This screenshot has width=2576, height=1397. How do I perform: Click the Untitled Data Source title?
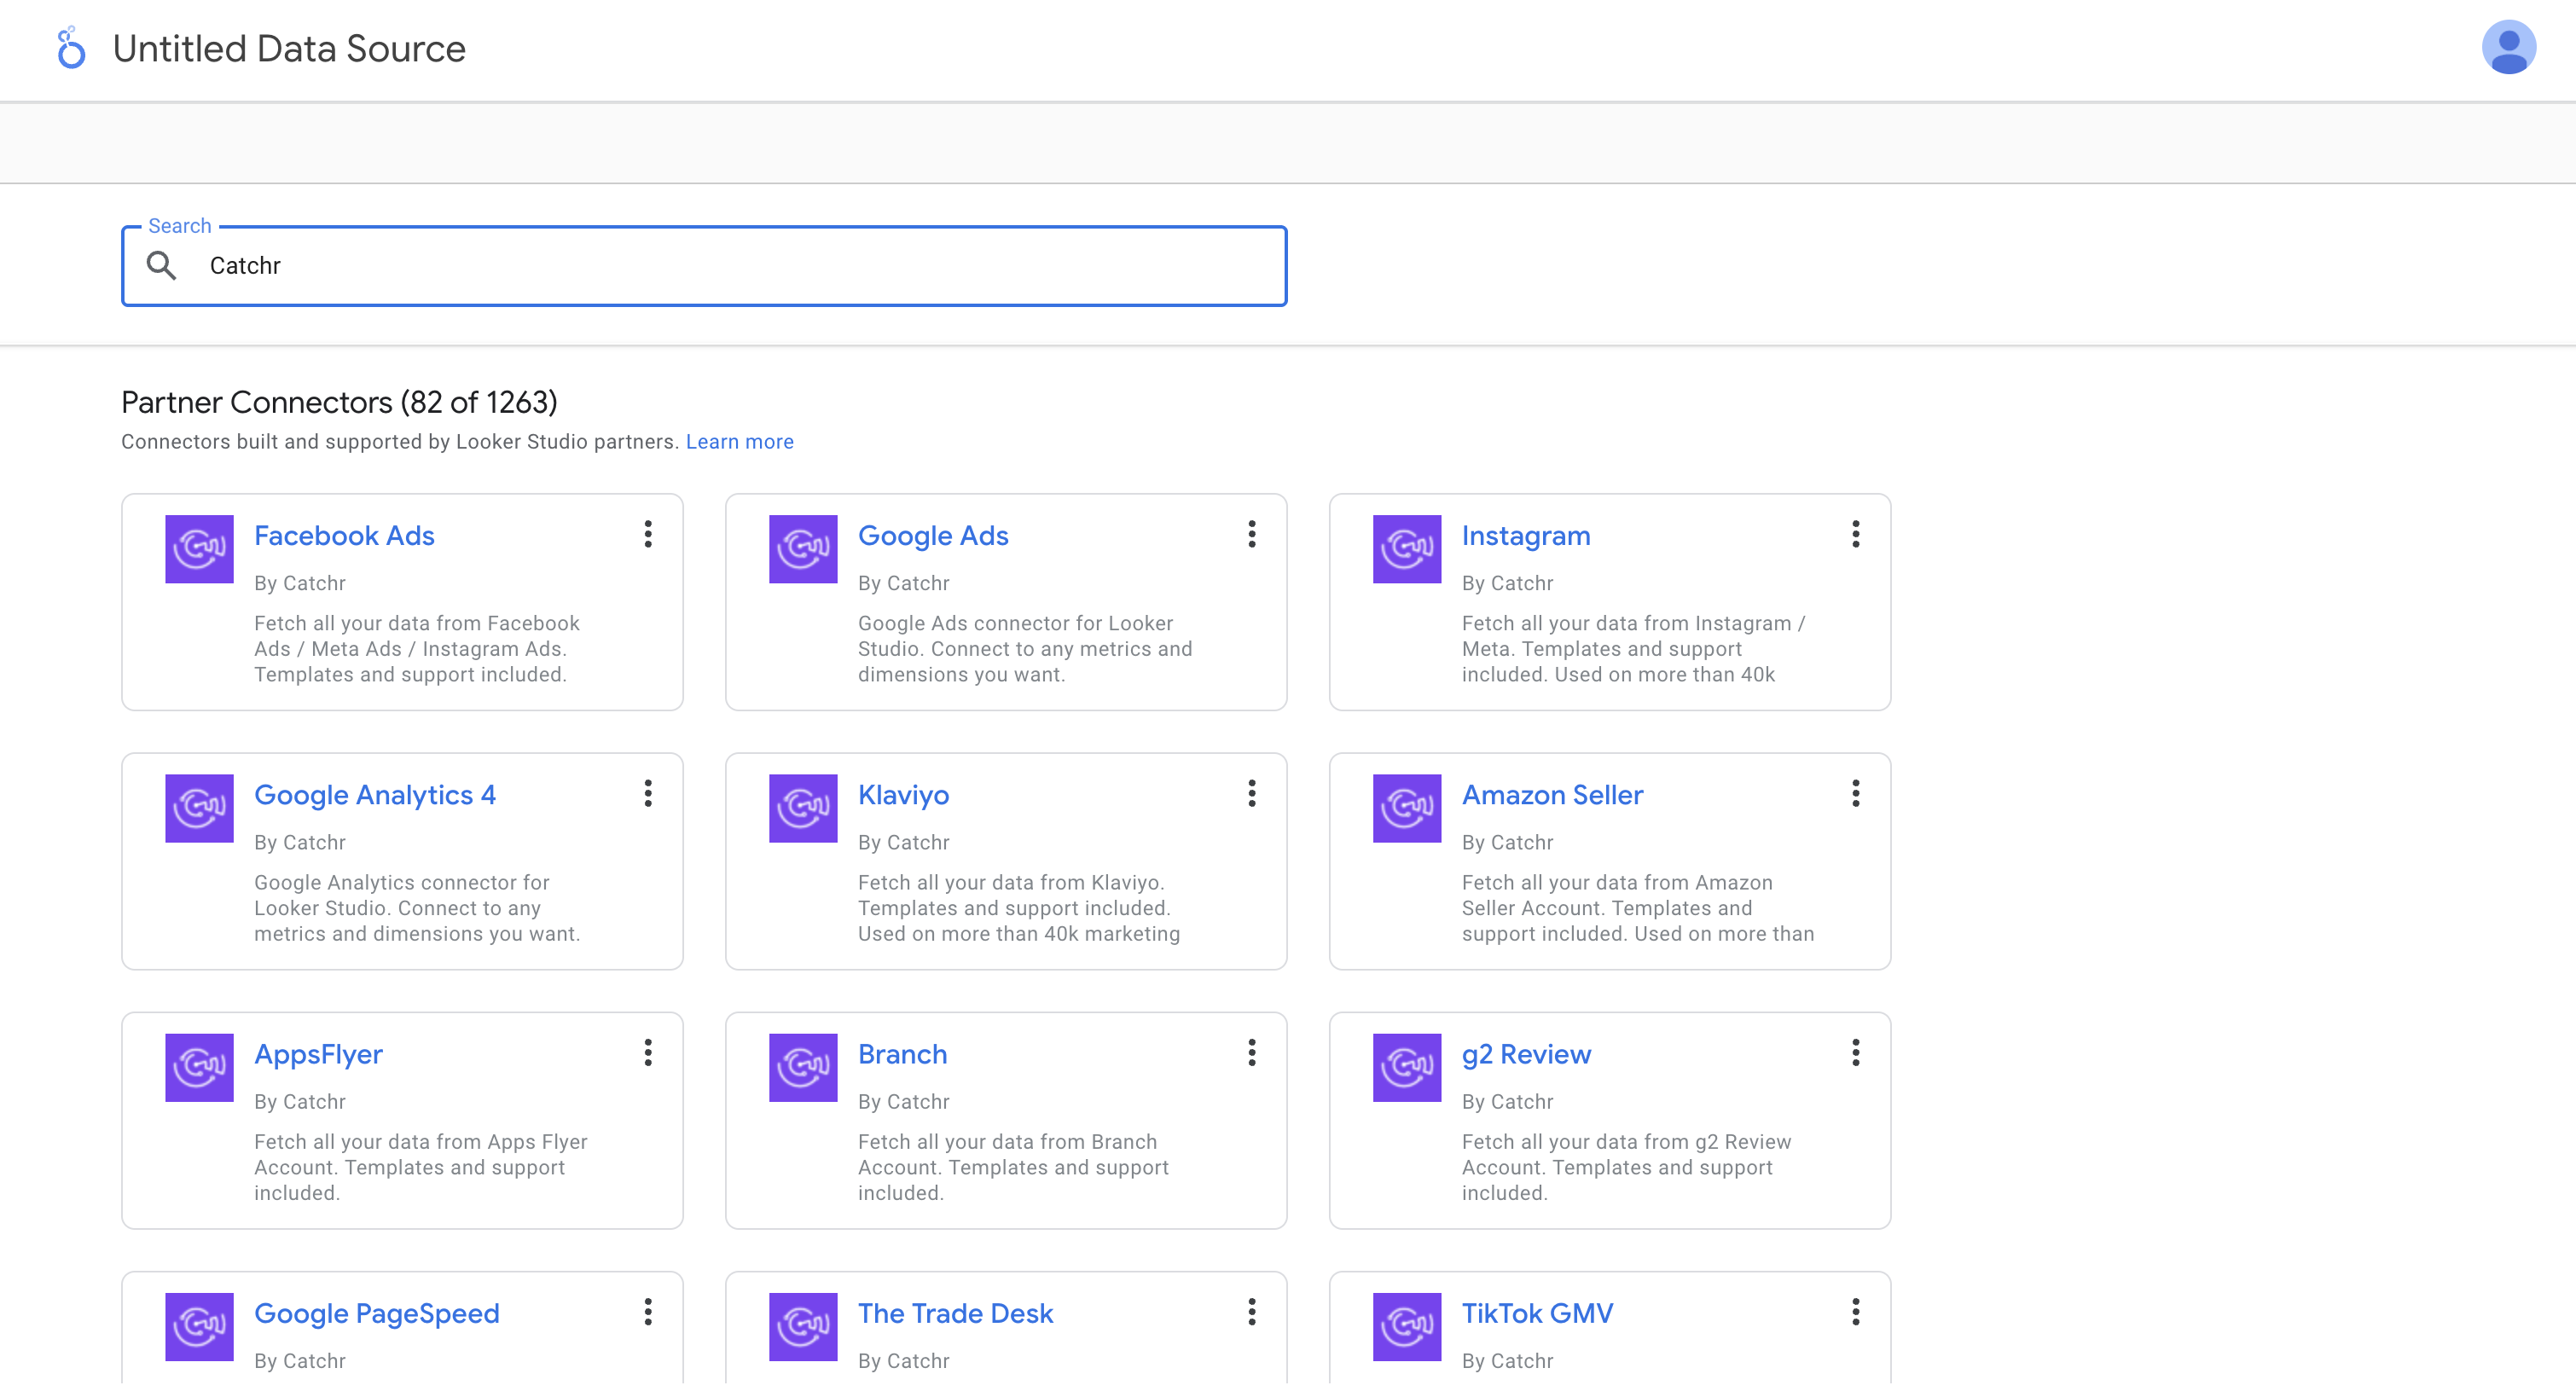(289, 48)
